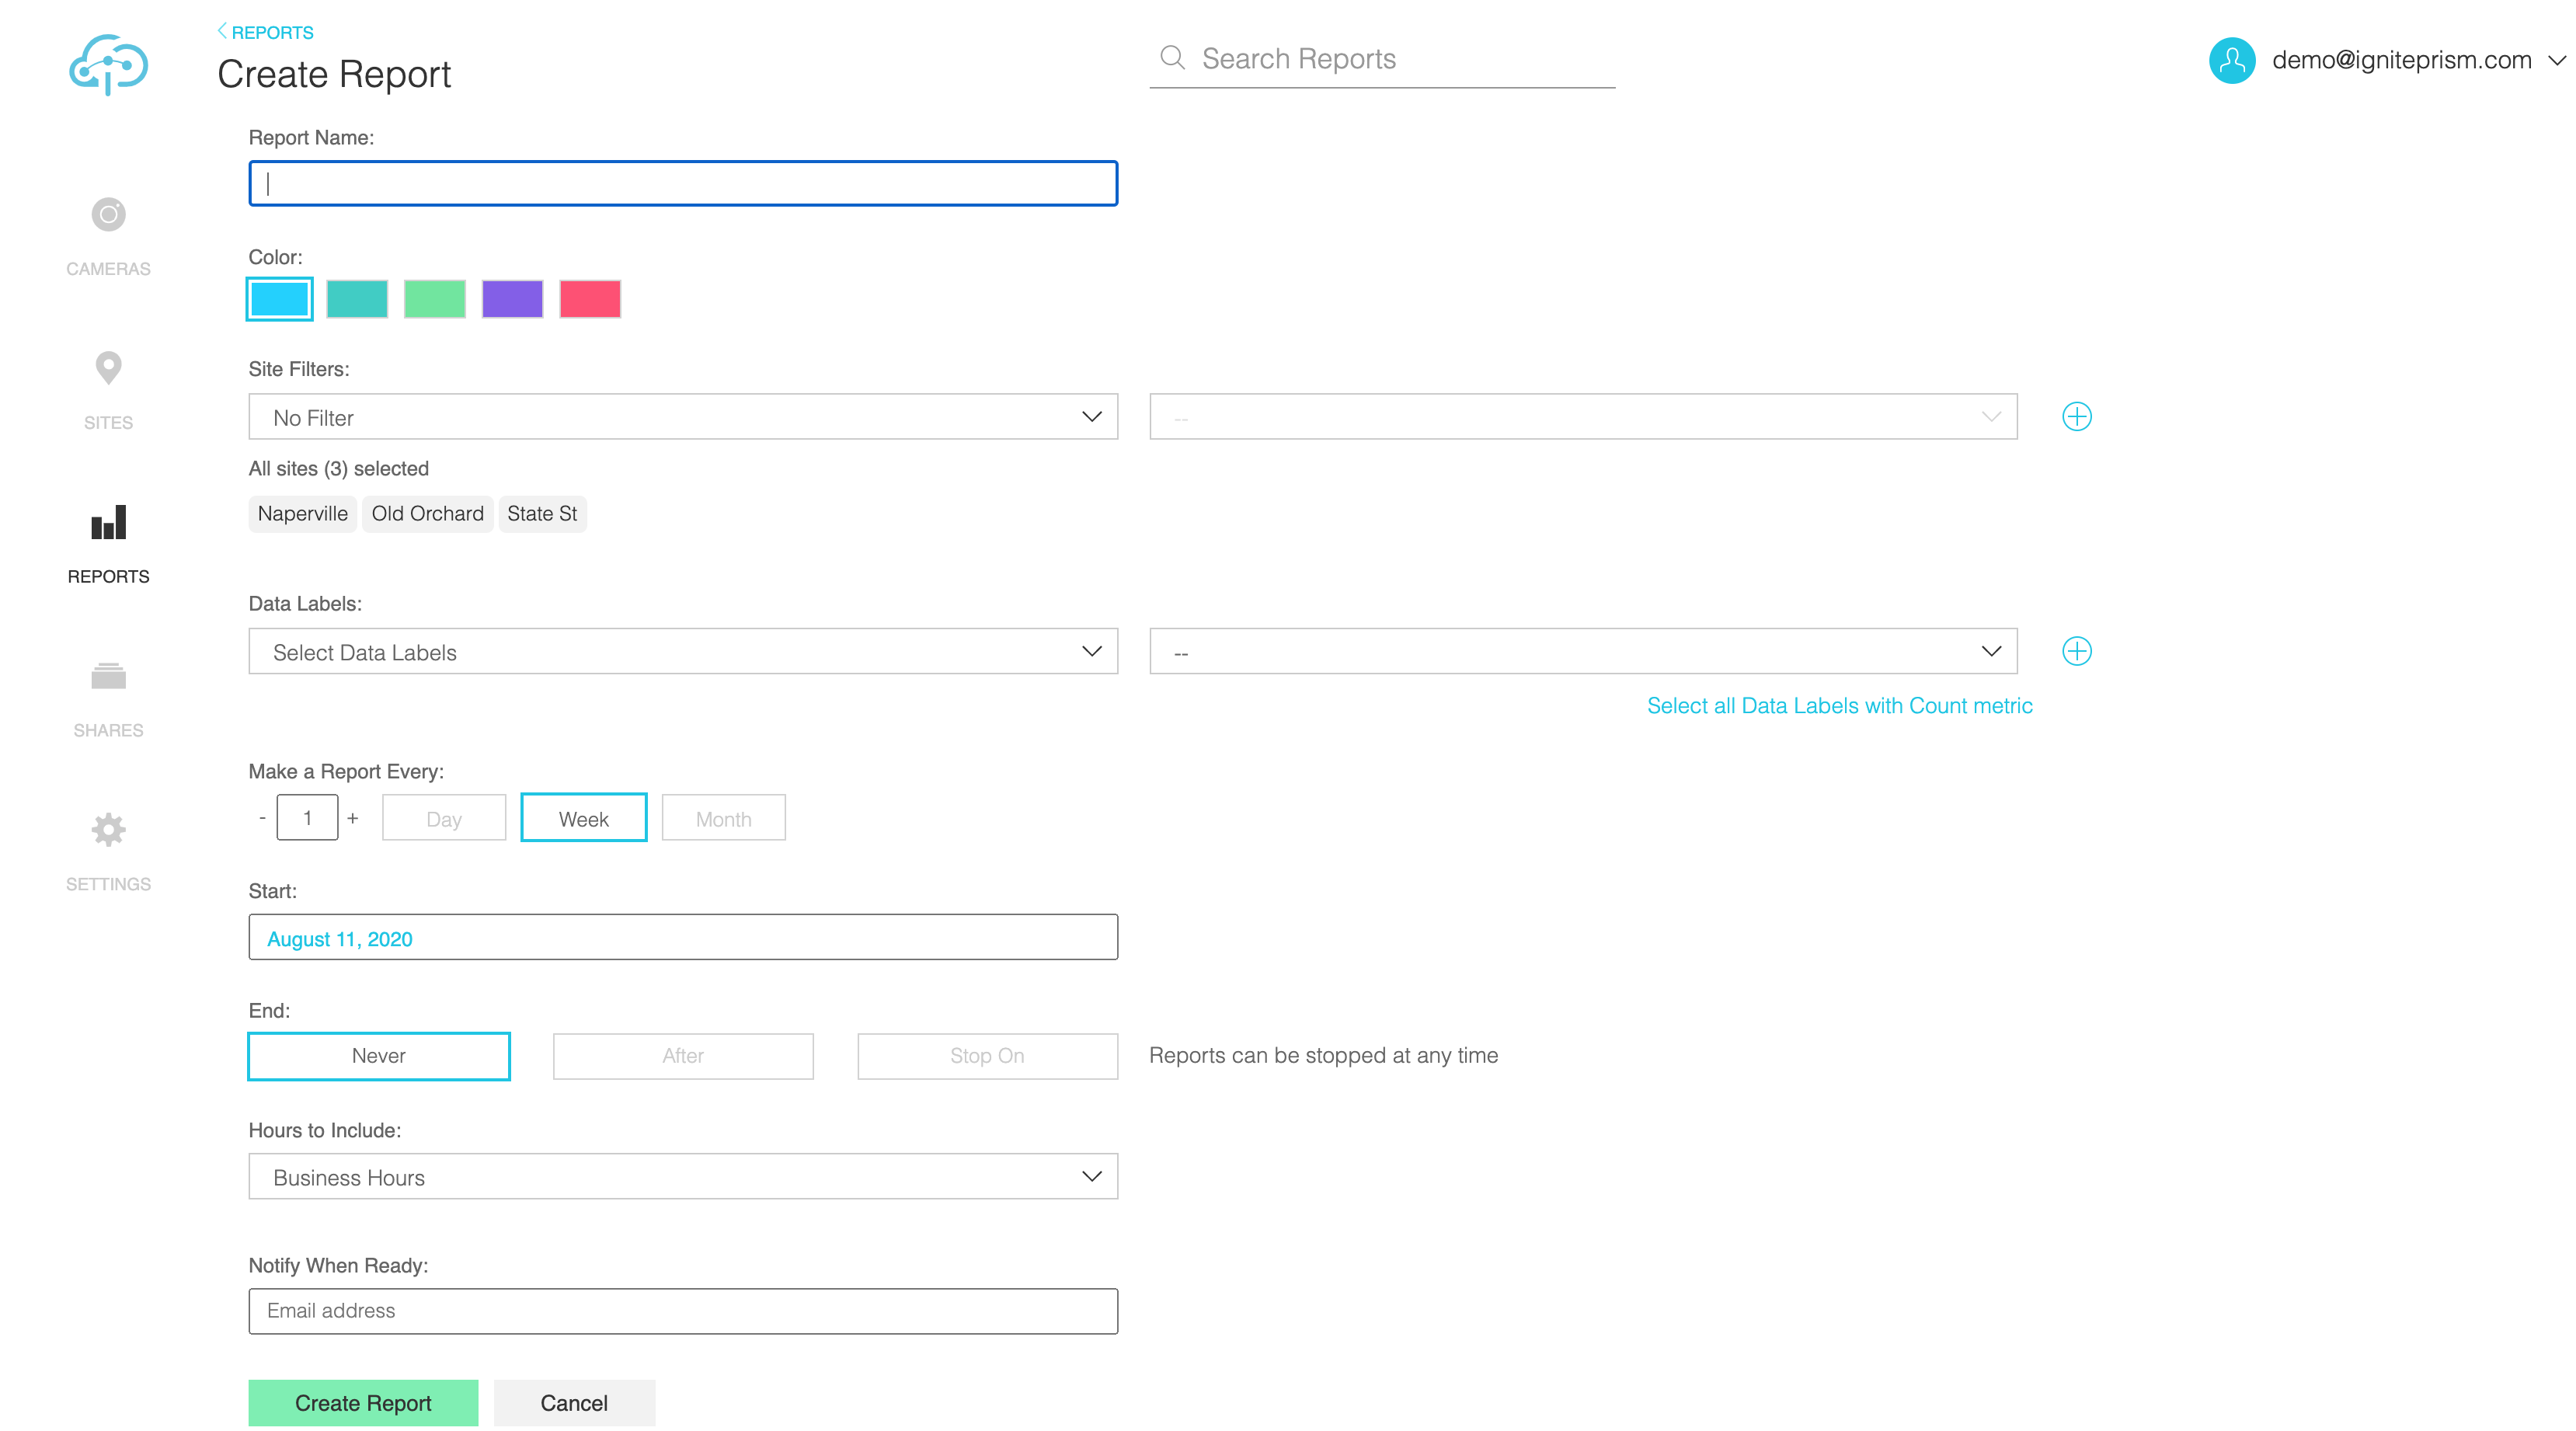
Task: Open the Sites pin icon
Action: (108, 368)
